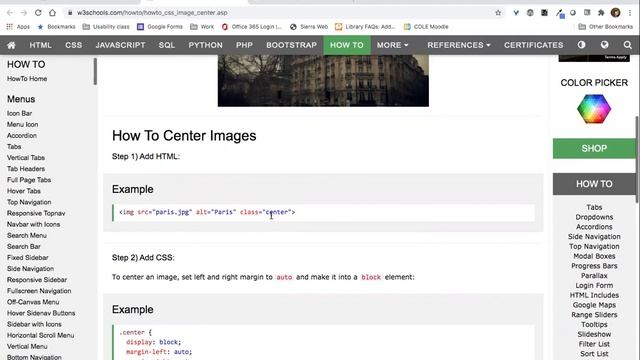This screenshot has height=360, width=640.
Task: Open Vertical Tabs sidebar link
Action: [x=26, y=158]
